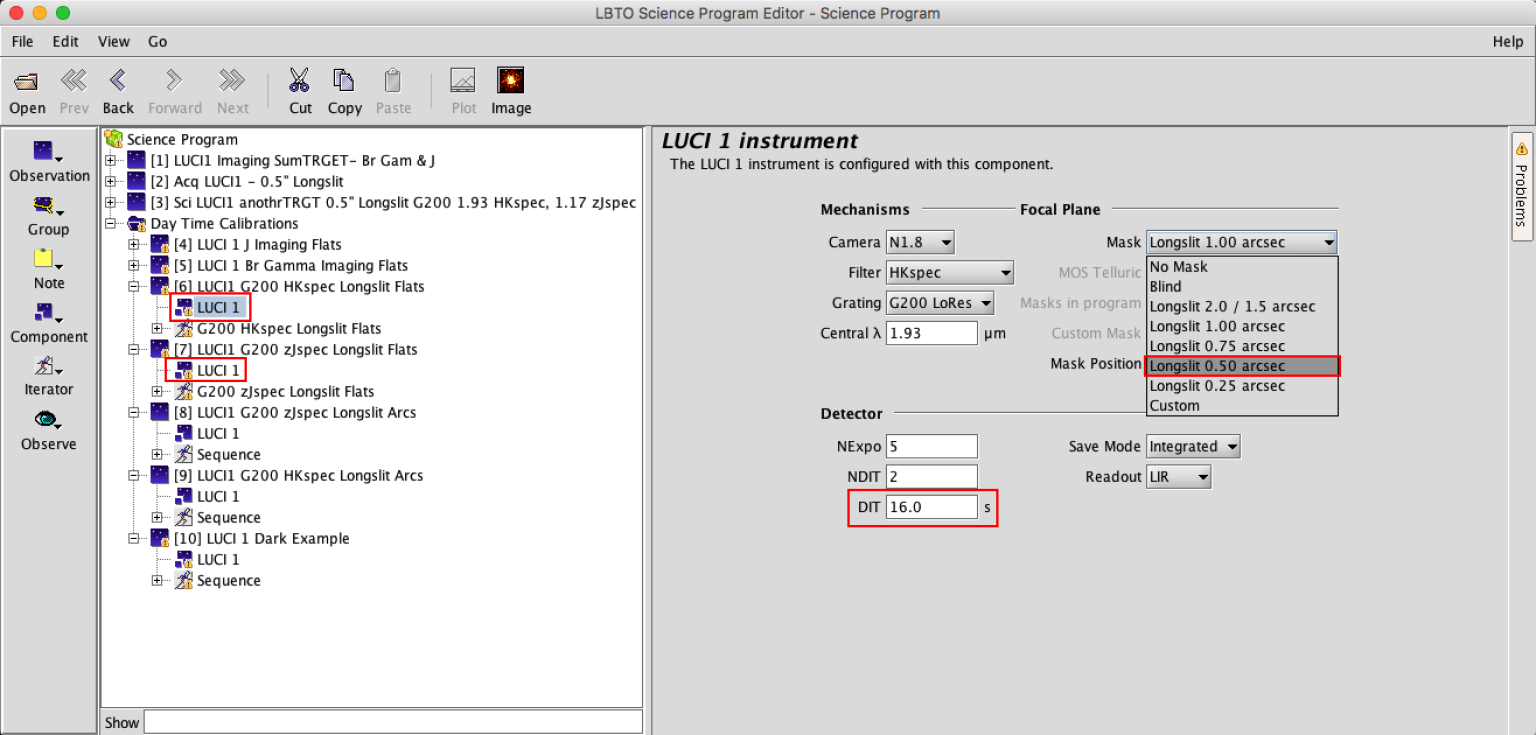Expand G200 HKspec Longslit Flats sequence

(x=157, y=328)
